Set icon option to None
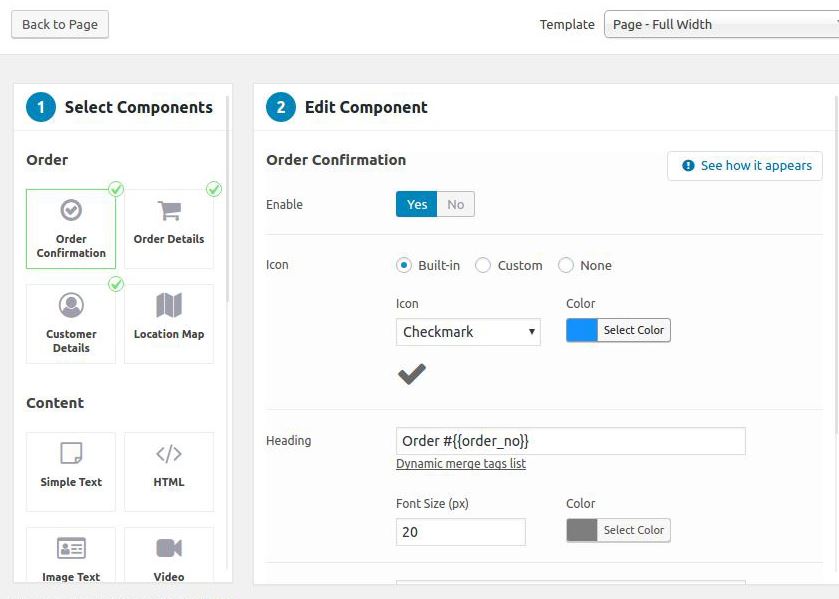This screenshot has height=599, width=839. tap(566, 265)
